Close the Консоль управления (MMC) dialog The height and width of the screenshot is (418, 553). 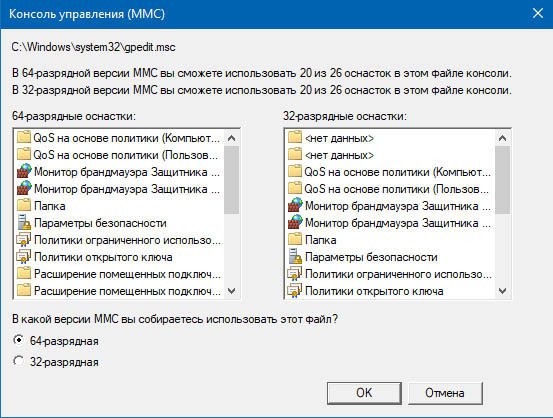tap(537, 13)
